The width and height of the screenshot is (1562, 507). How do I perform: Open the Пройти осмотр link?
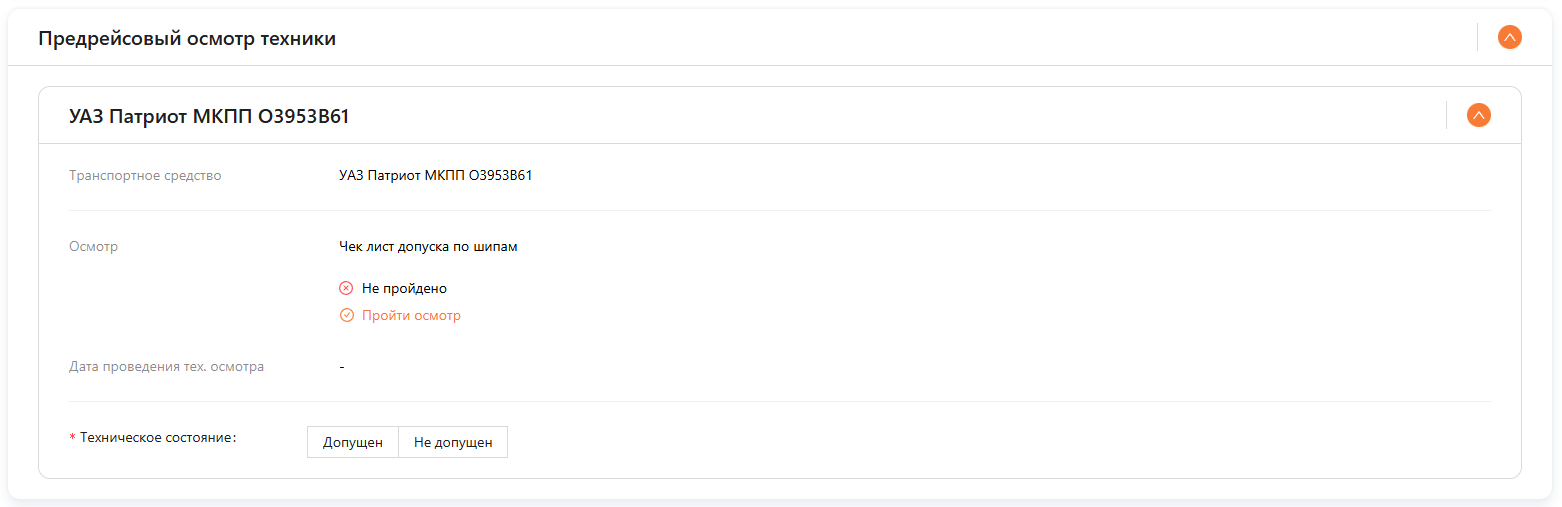pyautogui.click(x=411, y=315)
